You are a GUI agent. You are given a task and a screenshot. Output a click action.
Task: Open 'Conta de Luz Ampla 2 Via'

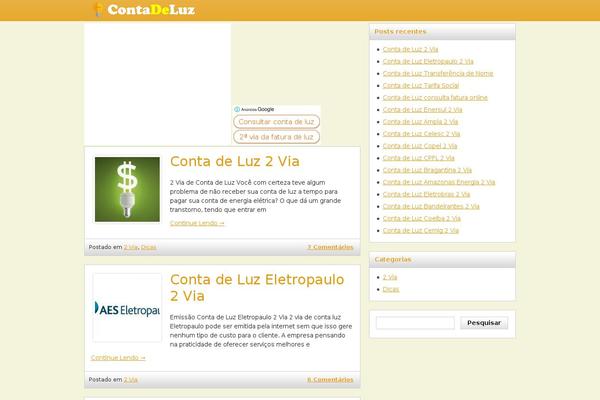(420, 122)
